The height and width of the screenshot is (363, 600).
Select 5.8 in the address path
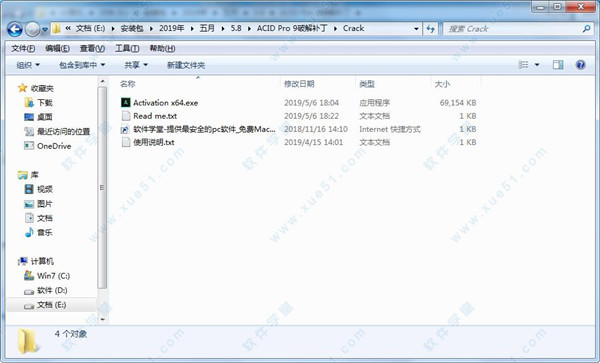236,28
